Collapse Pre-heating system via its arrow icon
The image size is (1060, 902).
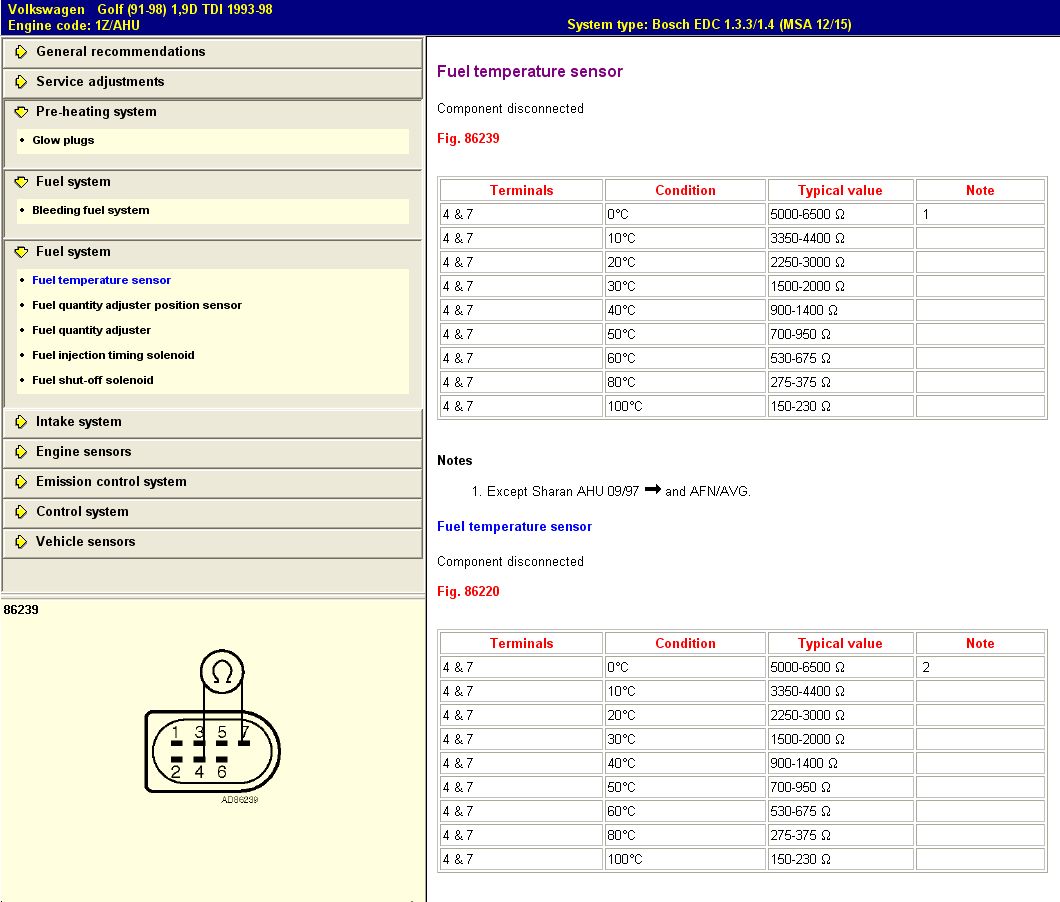pyautogui.click(x=21, y=112)
